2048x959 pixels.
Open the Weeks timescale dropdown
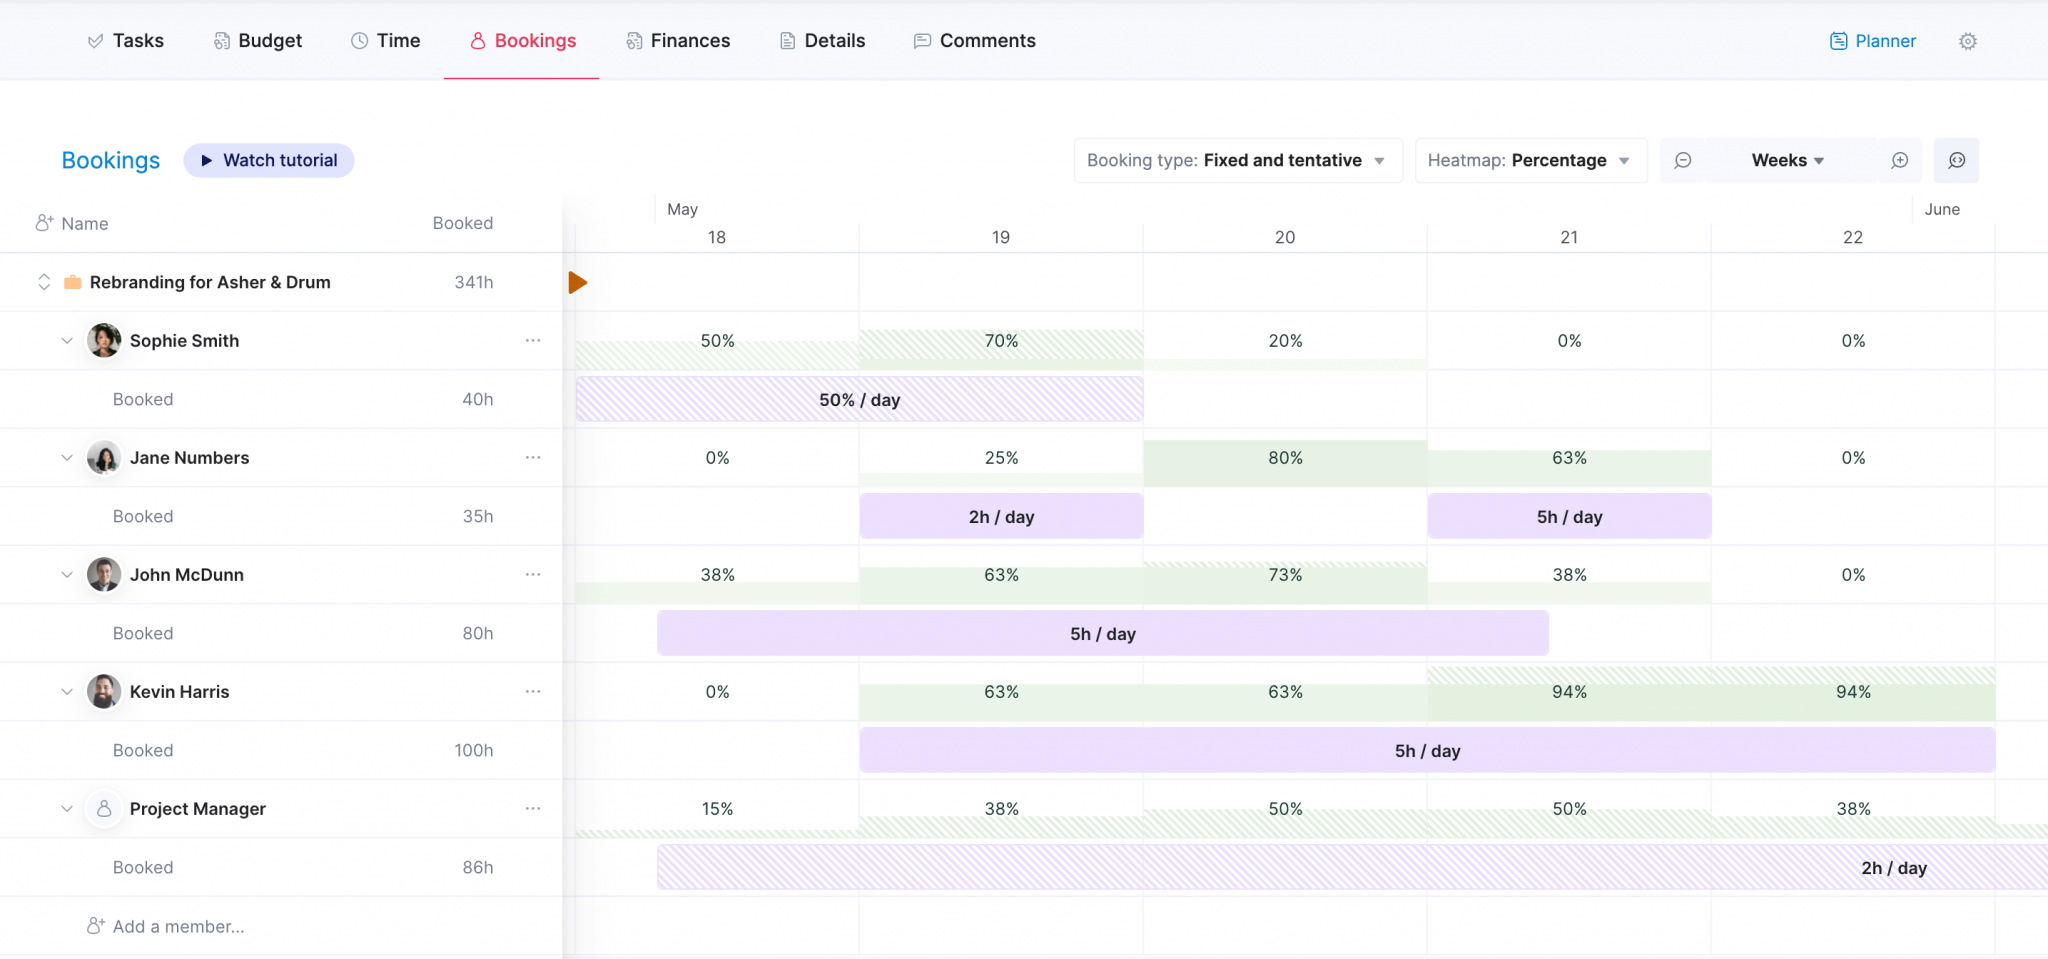(1788, 160)
